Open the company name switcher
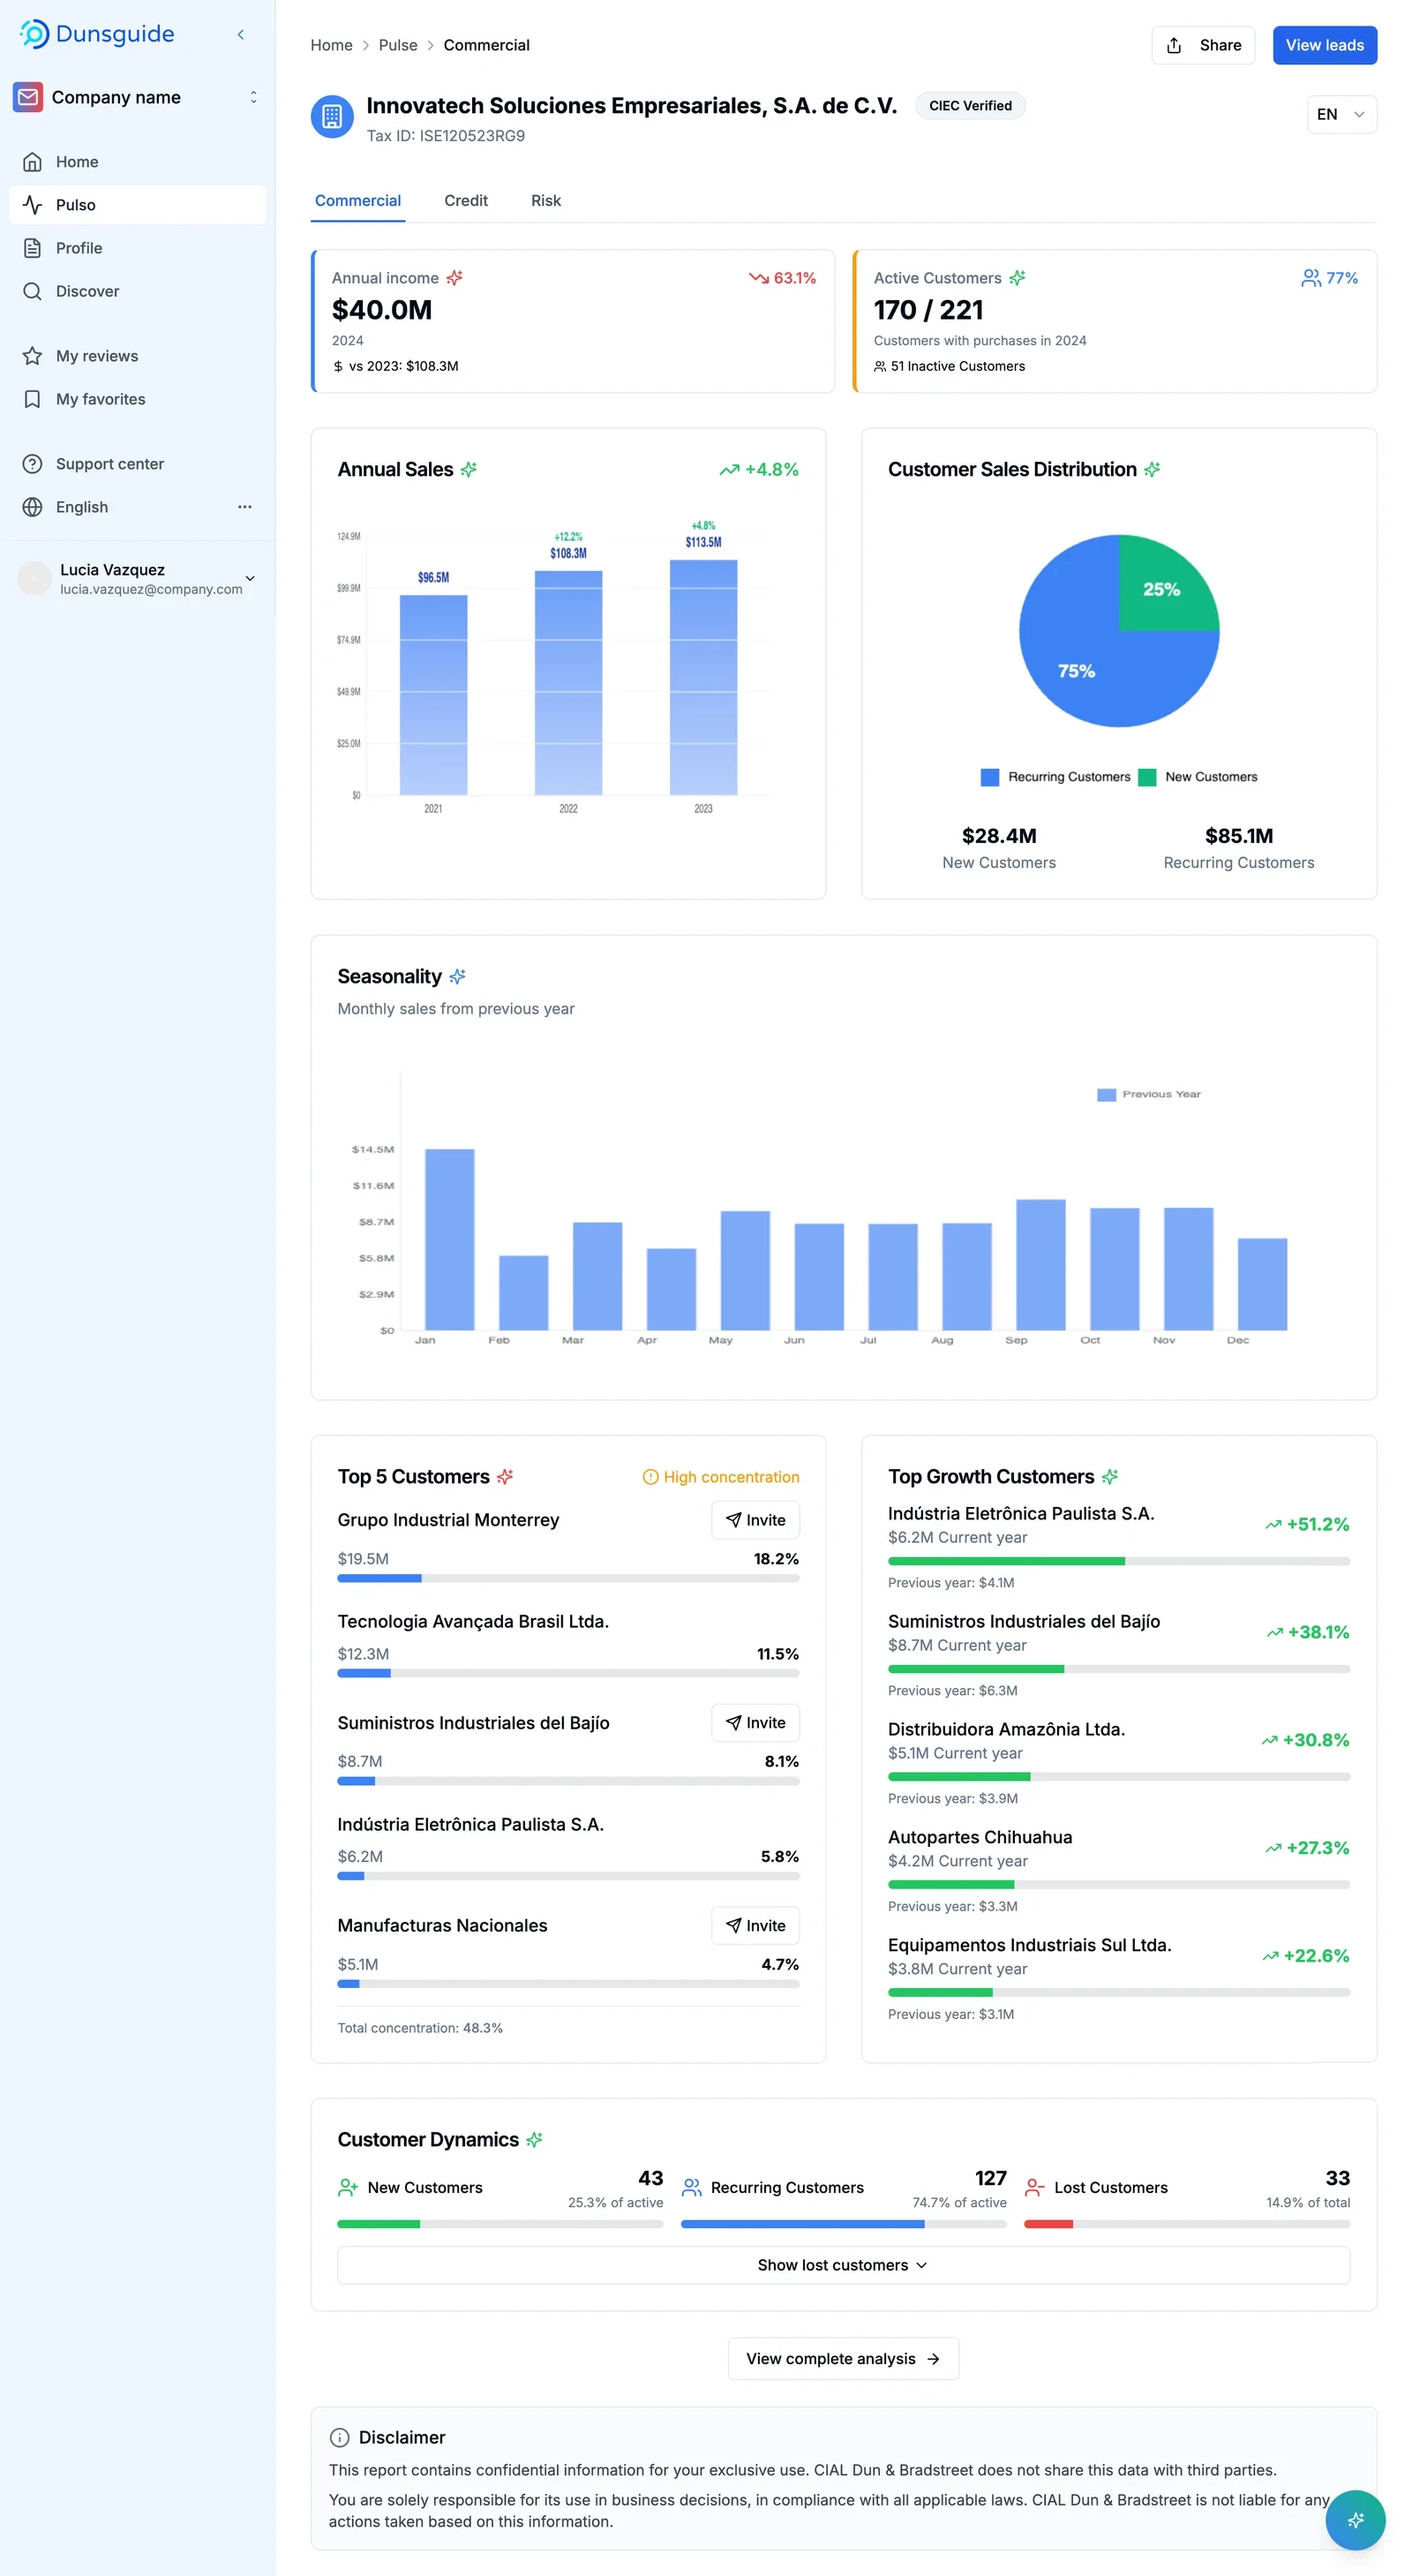 253,97
